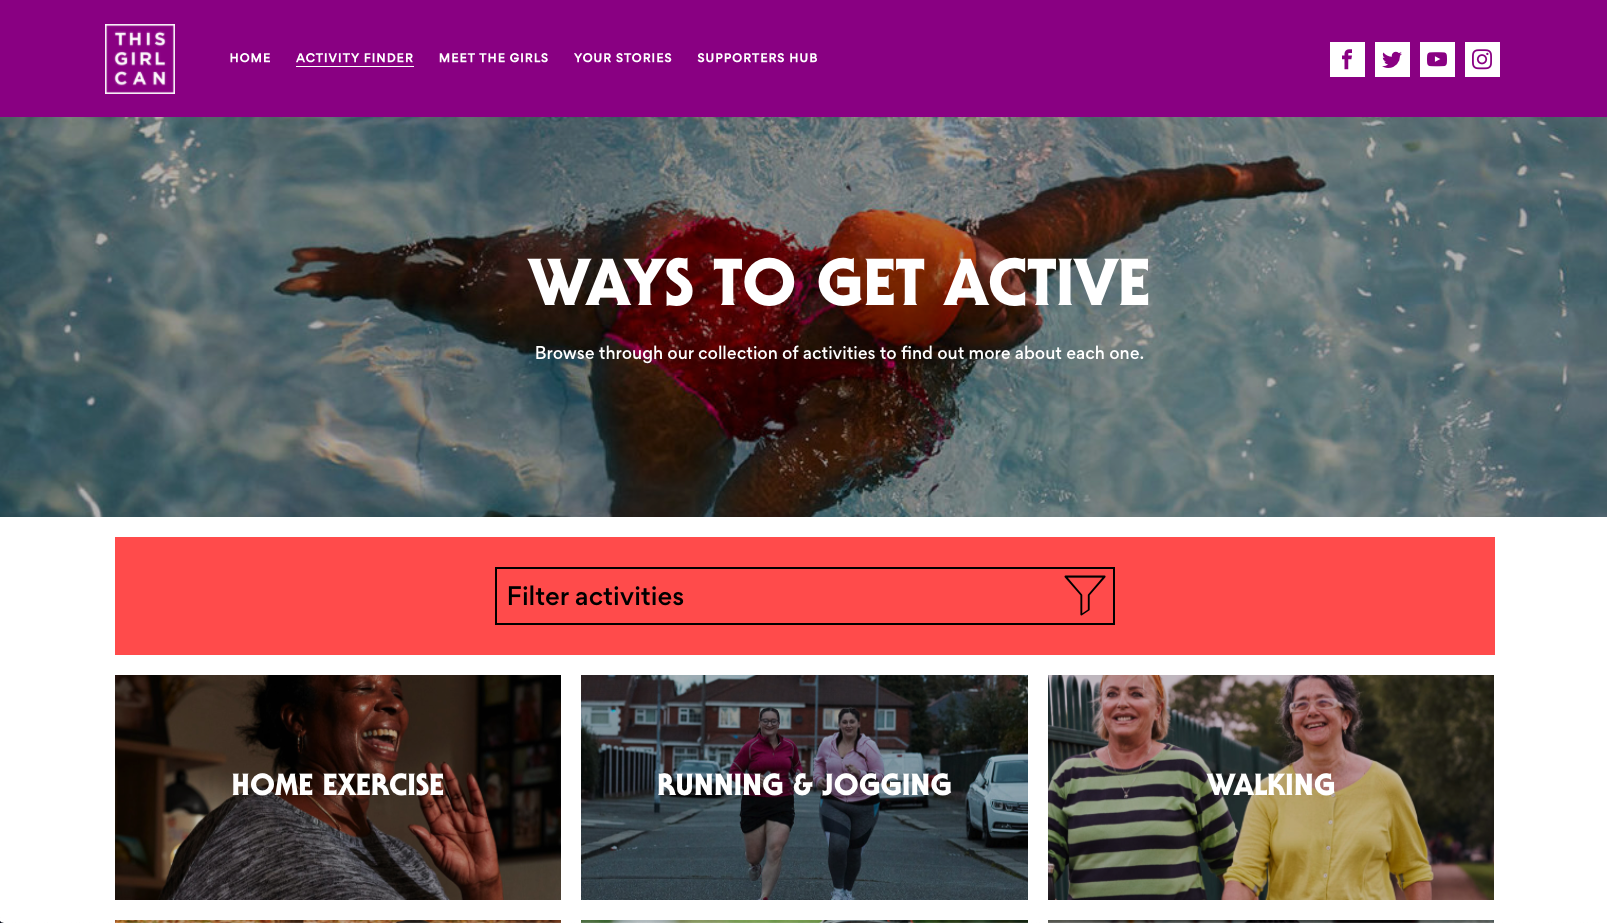Select the Running & Jogging activity tile
This screenshot has width=1607, height=923.
pyautogui.click(x=804, y=787)
